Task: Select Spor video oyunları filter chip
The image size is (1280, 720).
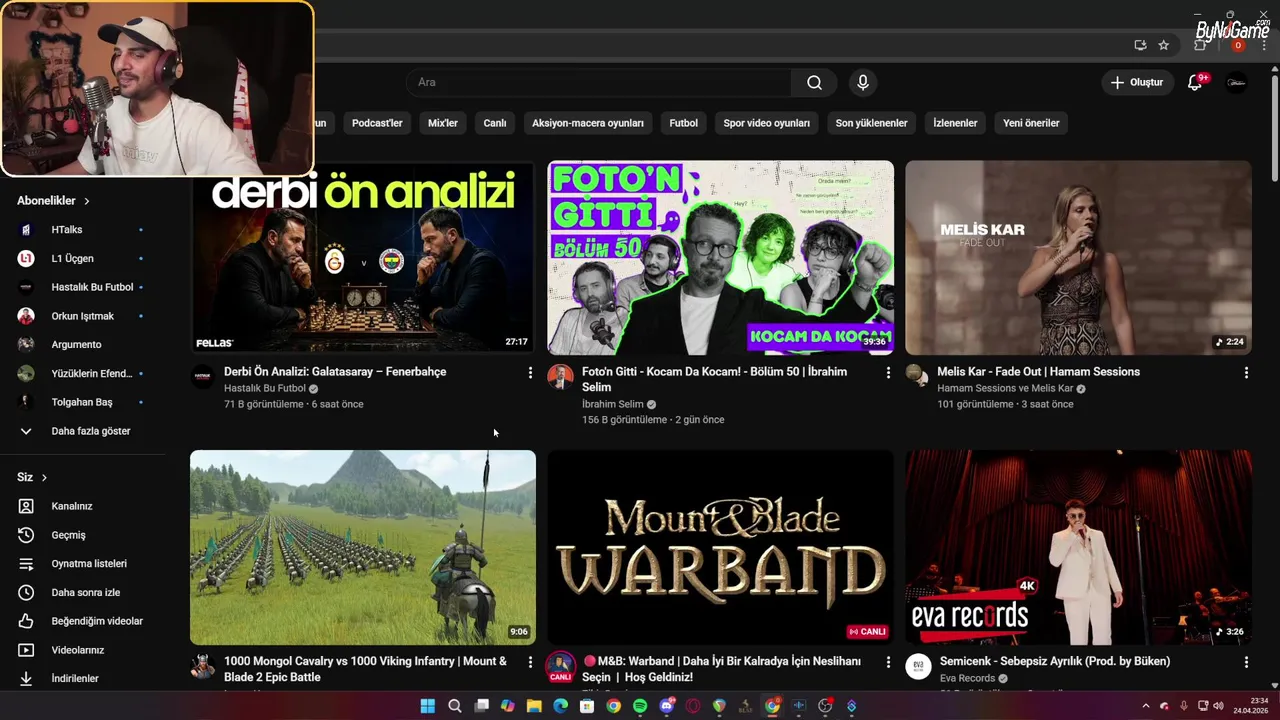Action: click(767, 123)
